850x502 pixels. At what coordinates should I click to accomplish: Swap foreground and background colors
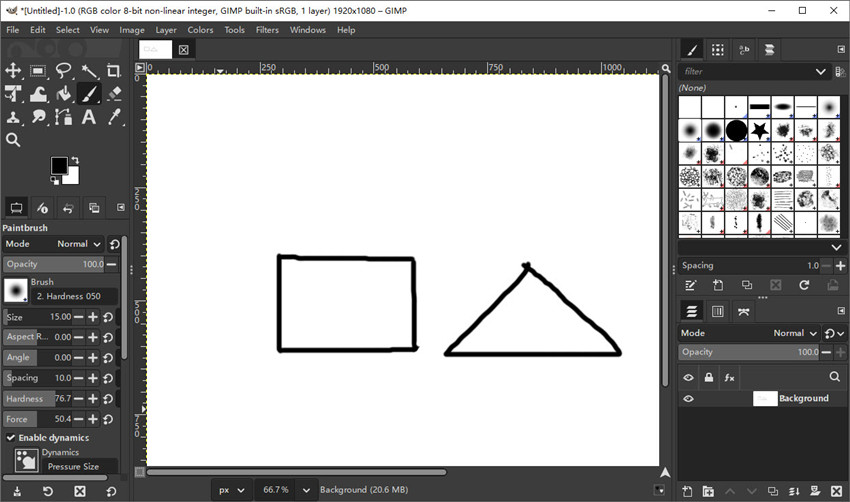tap(75, 160)
